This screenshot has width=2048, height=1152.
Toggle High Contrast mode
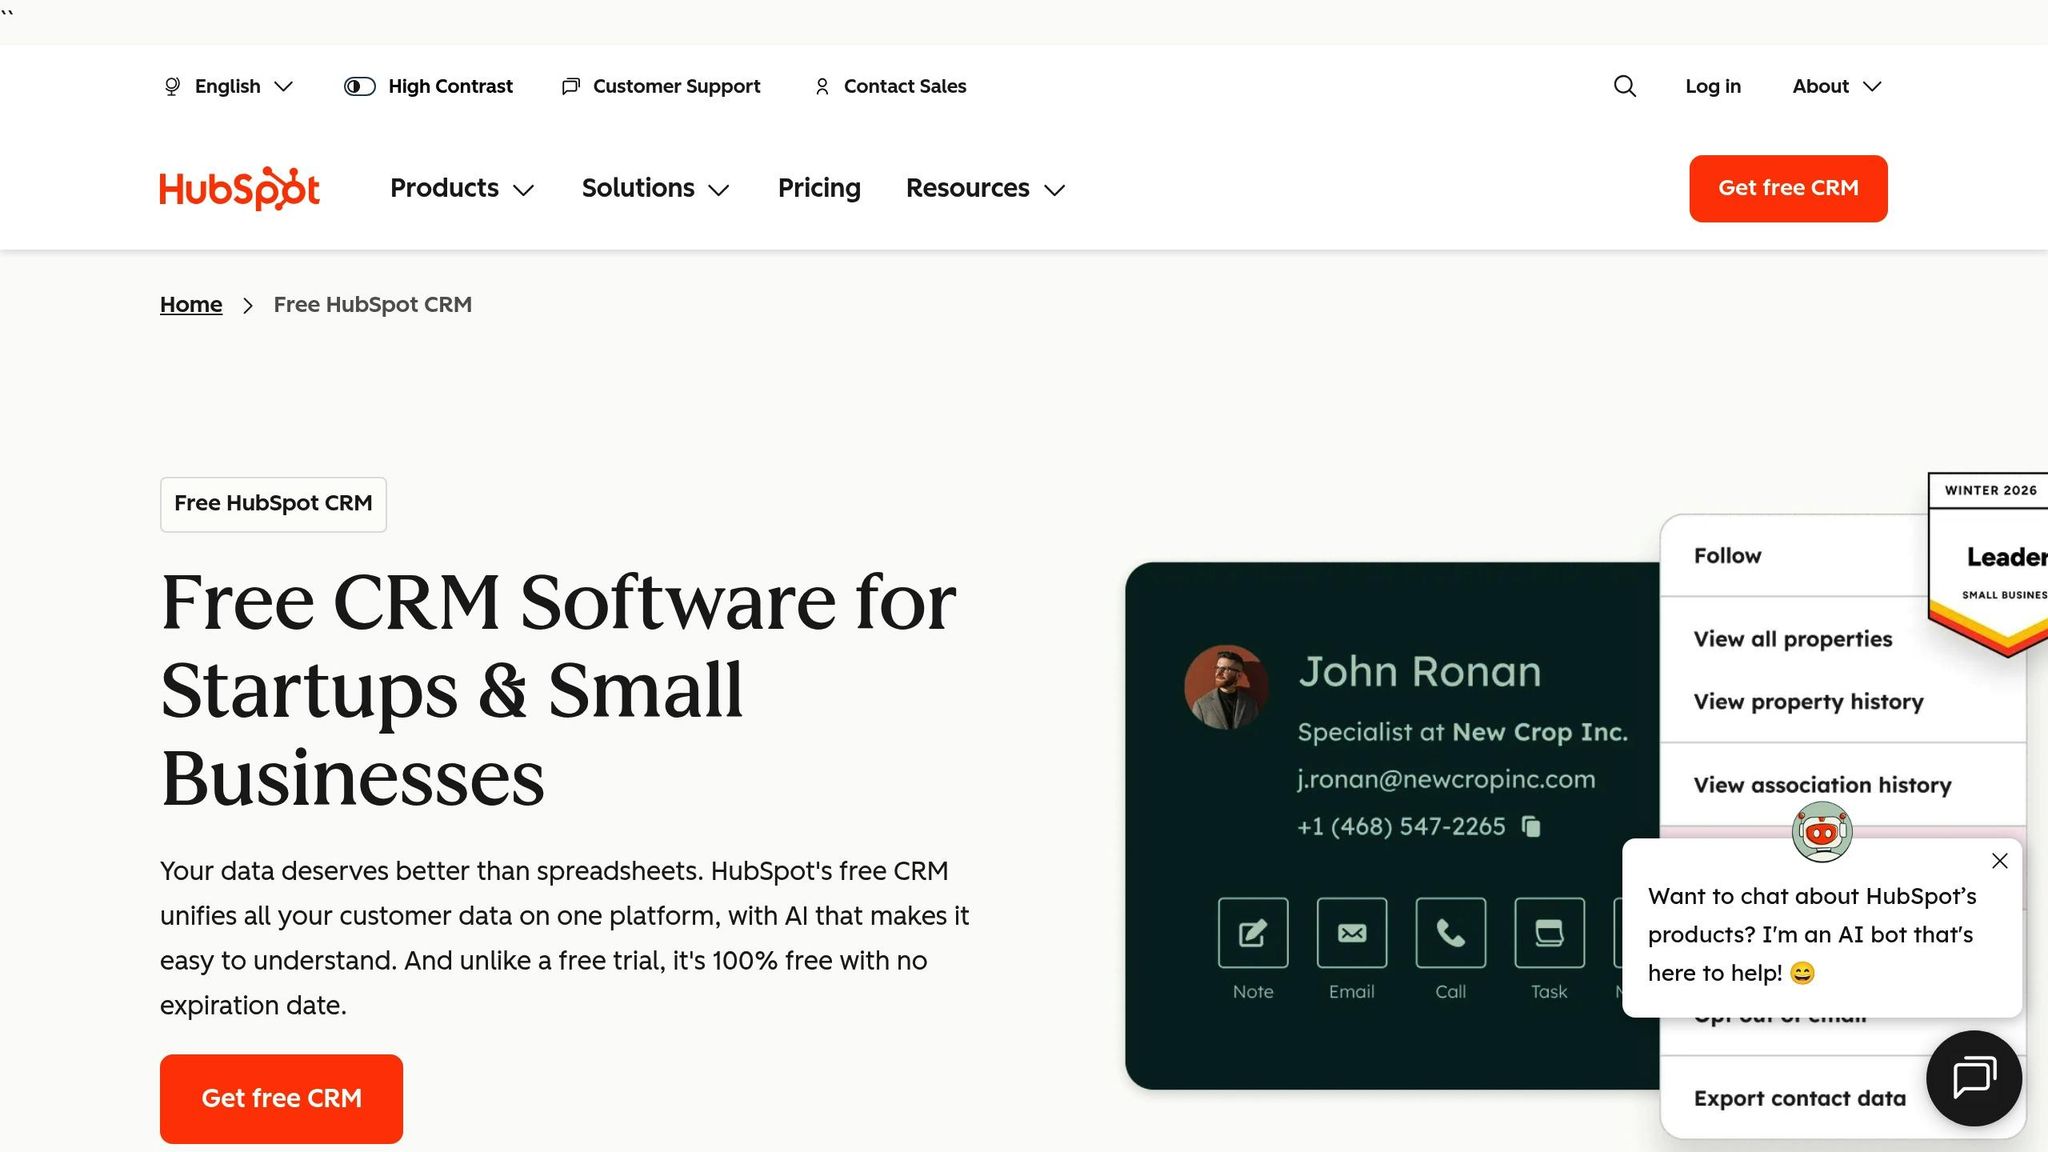(428, 86)
